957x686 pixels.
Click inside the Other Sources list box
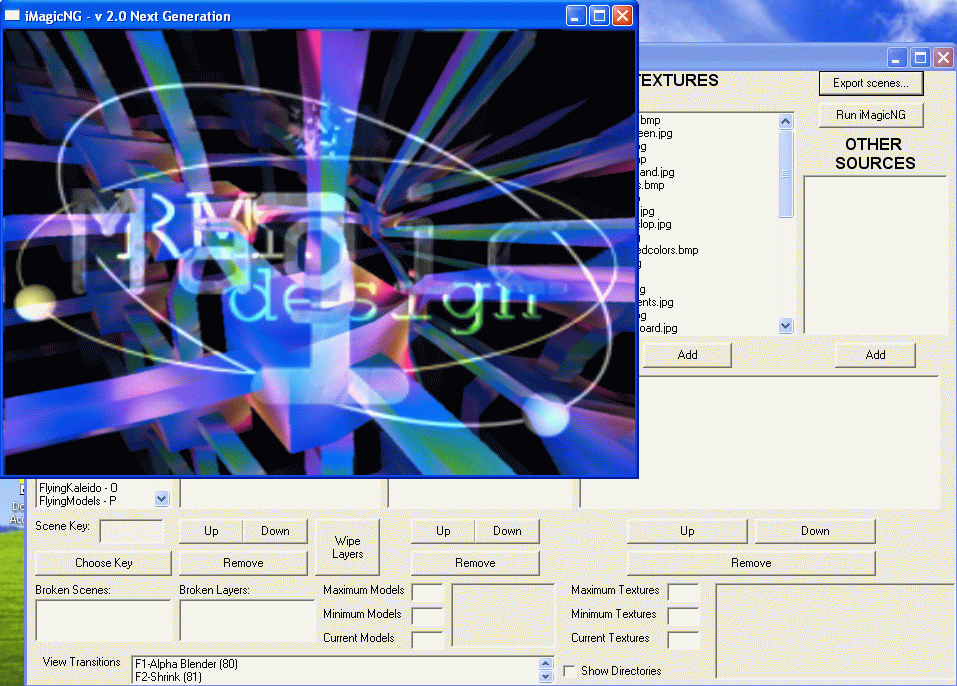875,255
